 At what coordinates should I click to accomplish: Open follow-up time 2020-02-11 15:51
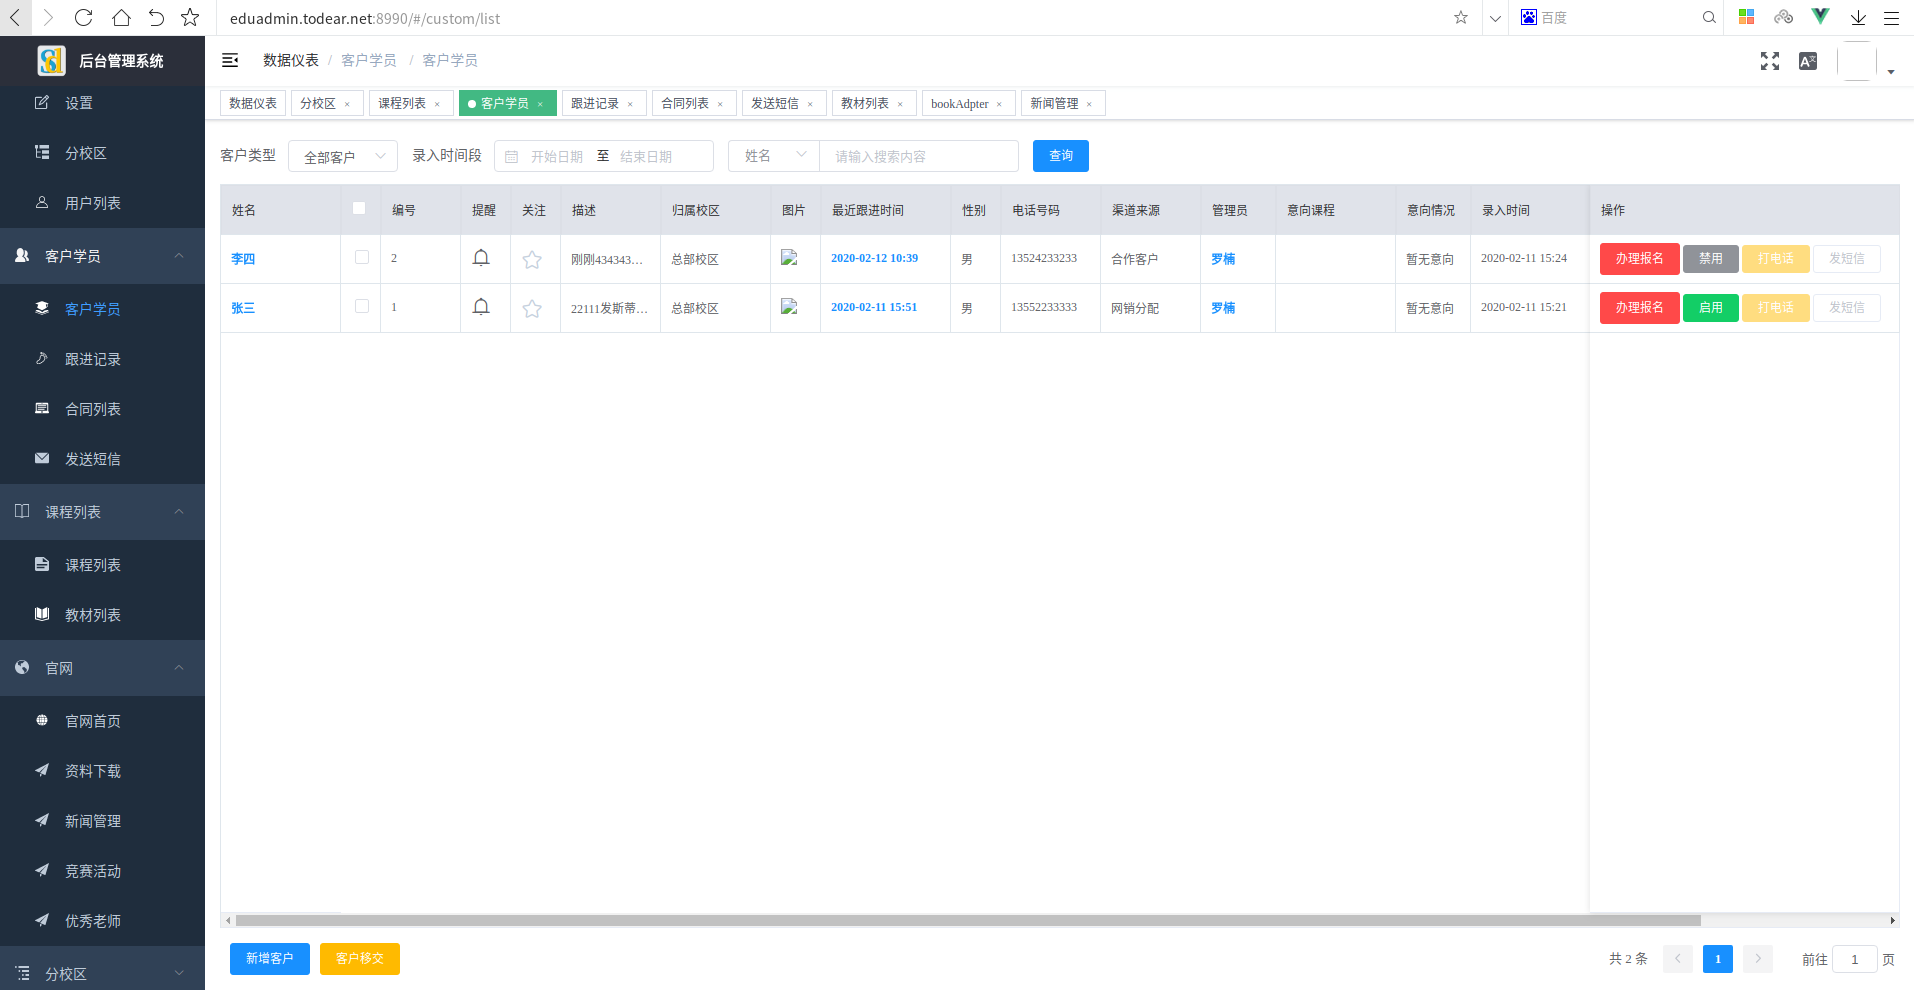click(x=874, y=307)
